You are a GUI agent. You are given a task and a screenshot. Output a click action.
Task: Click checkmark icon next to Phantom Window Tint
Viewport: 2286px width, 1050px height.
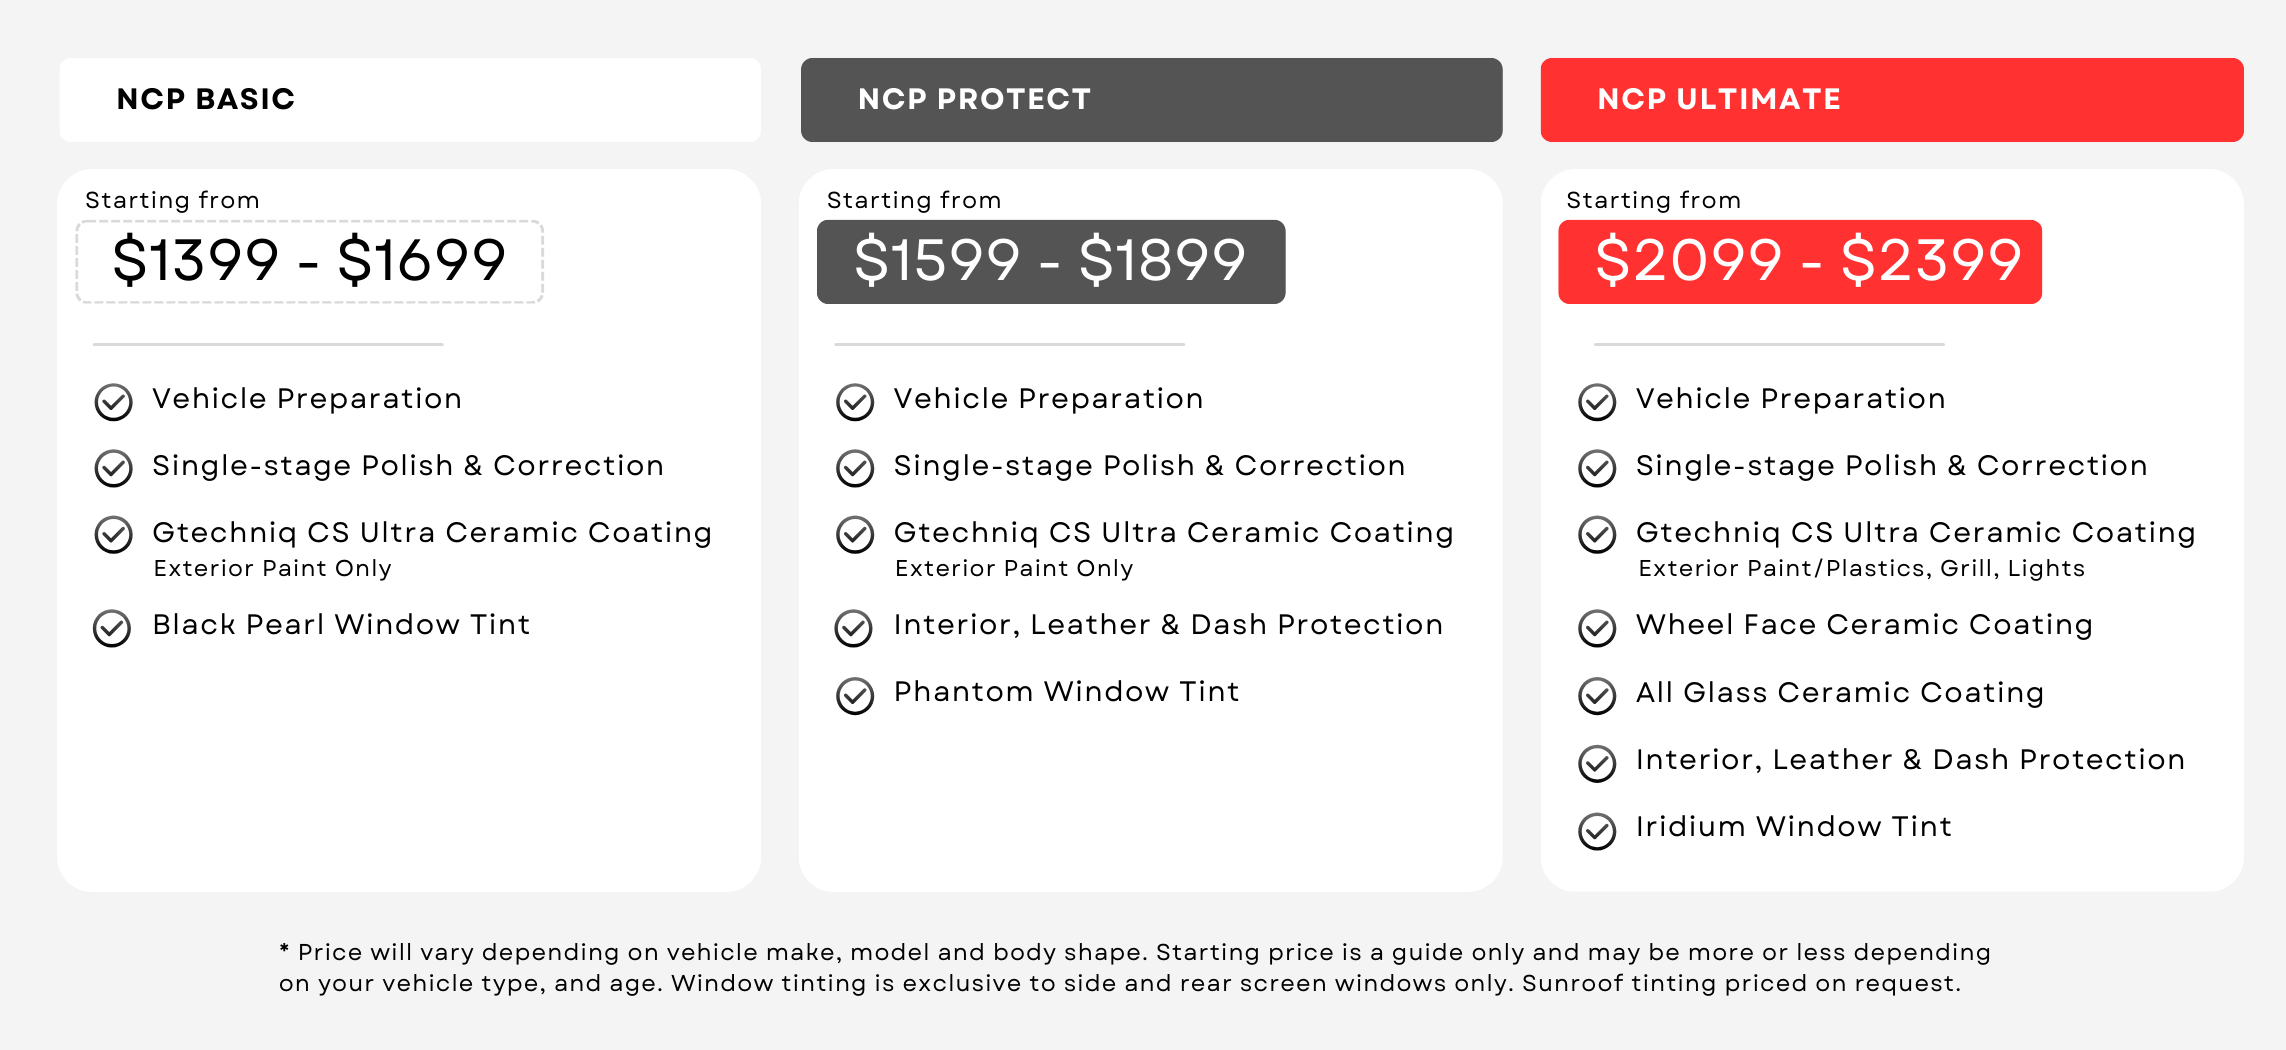click(x=855, y=696)
